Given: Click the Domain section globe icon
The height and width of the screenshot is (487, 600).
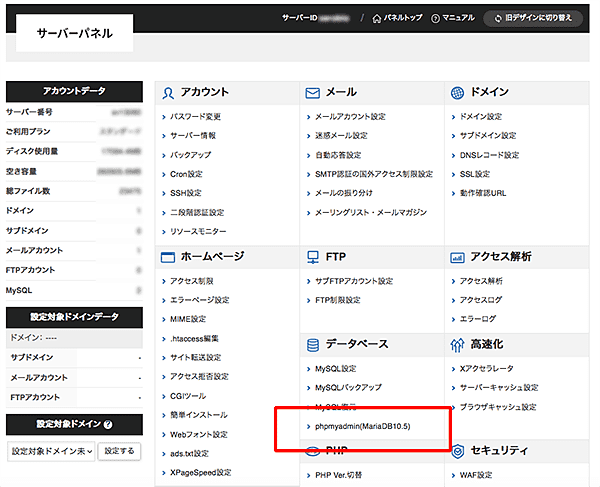Looking at the screenshot, I should pyautogui.click(x=457, y=93).
